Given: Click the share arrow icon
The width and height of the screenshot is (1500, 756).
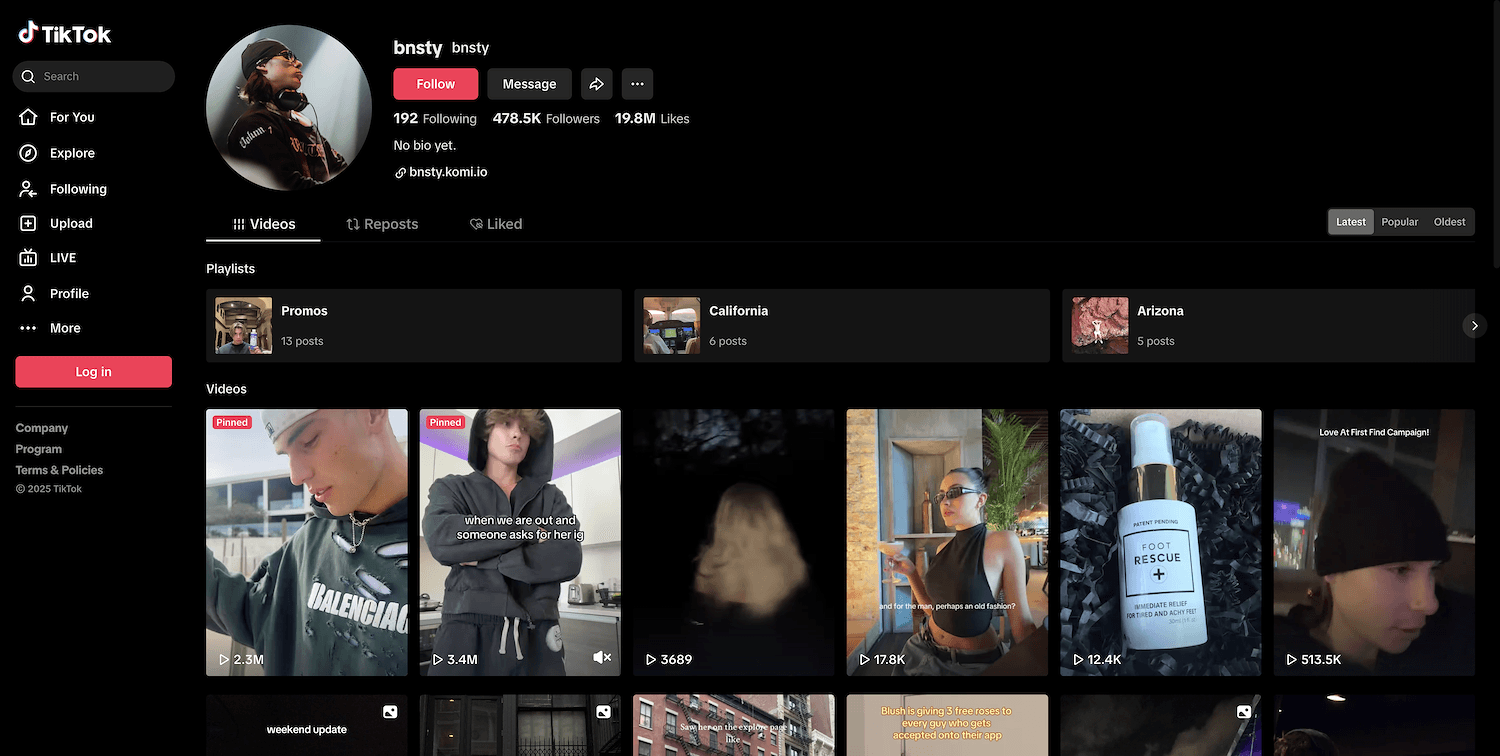Looking at the screenshot, I should tap(596, 84).
